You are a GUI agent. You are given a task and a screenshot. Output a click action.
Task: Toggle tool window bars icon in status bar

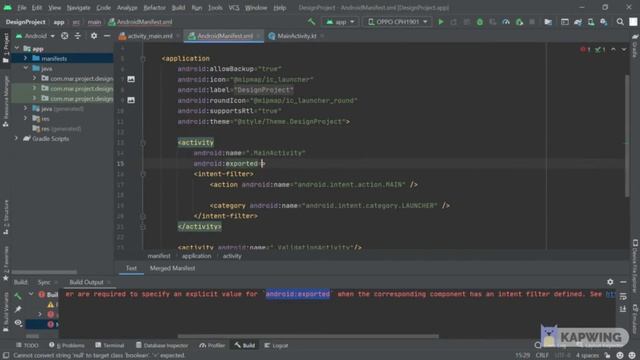(x=6, y=355)
